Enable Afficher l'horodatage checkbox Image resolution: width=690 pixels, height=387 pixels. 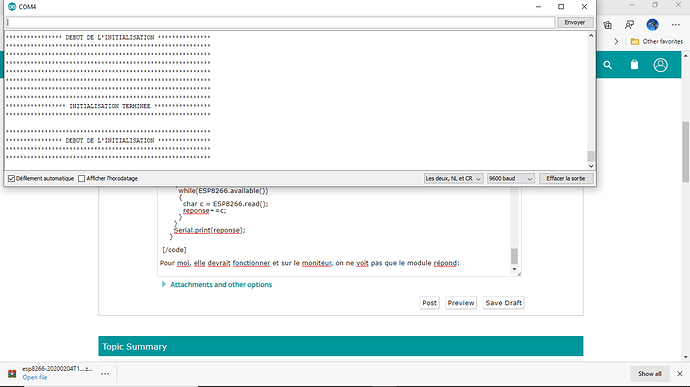pyautogui.click(x=81, y=178)
